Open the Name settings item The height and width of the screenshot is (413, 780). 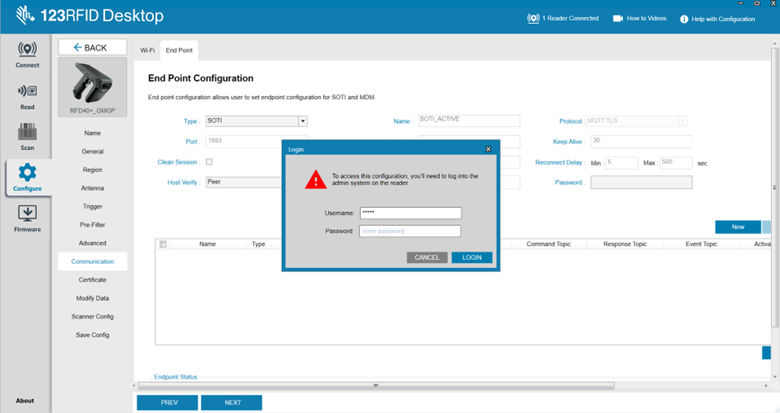93,133
